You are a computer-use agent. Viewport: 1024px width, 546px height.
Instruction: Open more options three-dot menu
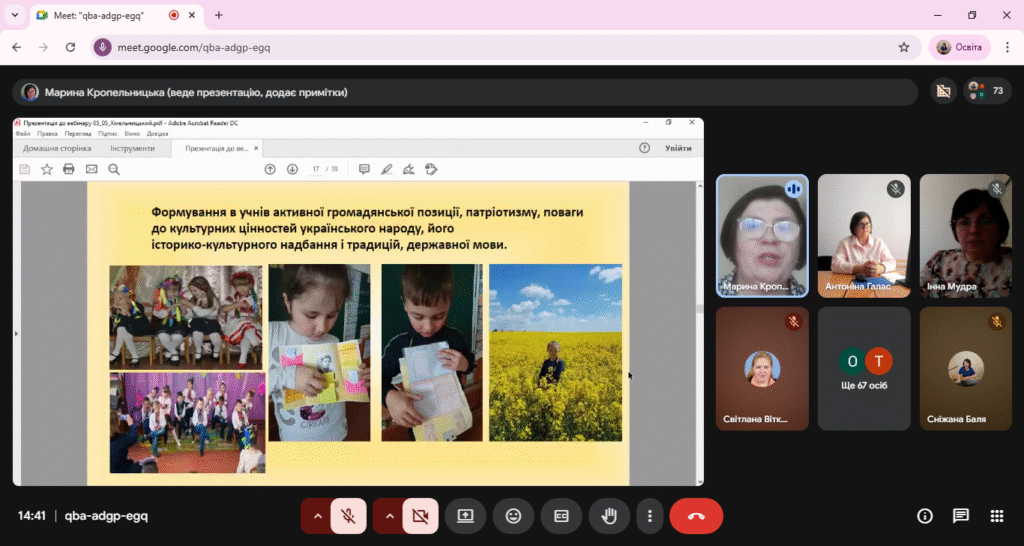pyautogui.click(x=649, y=516)
